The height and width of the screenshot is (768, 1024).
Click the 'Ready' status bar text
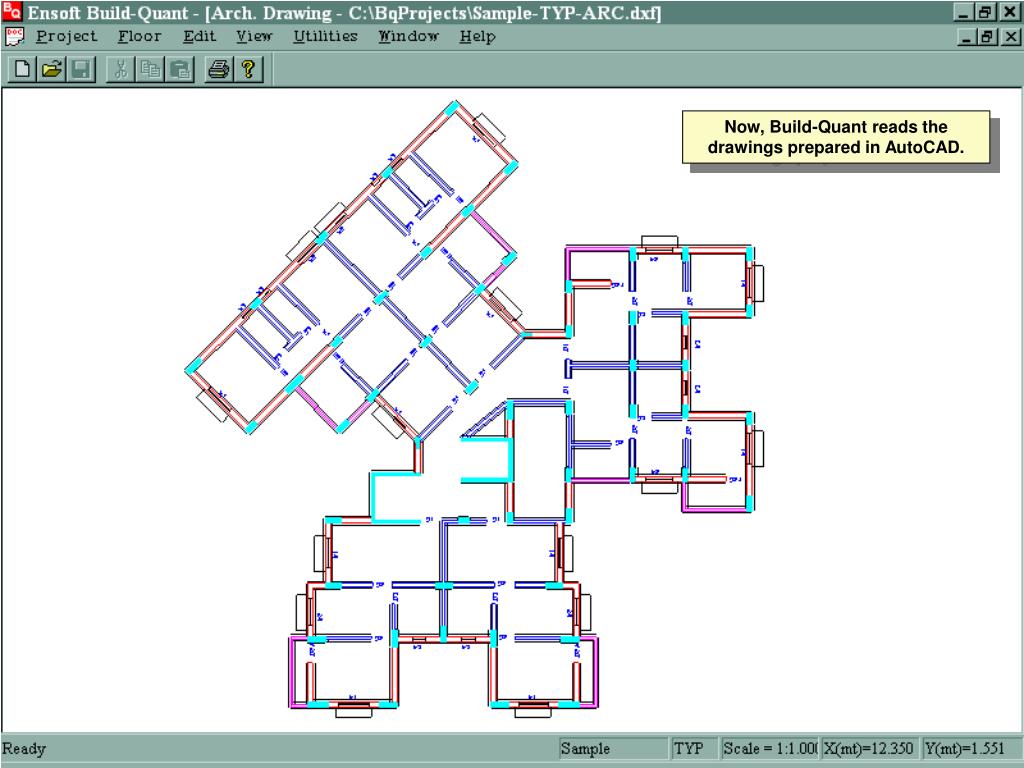[x=24, y=748]
